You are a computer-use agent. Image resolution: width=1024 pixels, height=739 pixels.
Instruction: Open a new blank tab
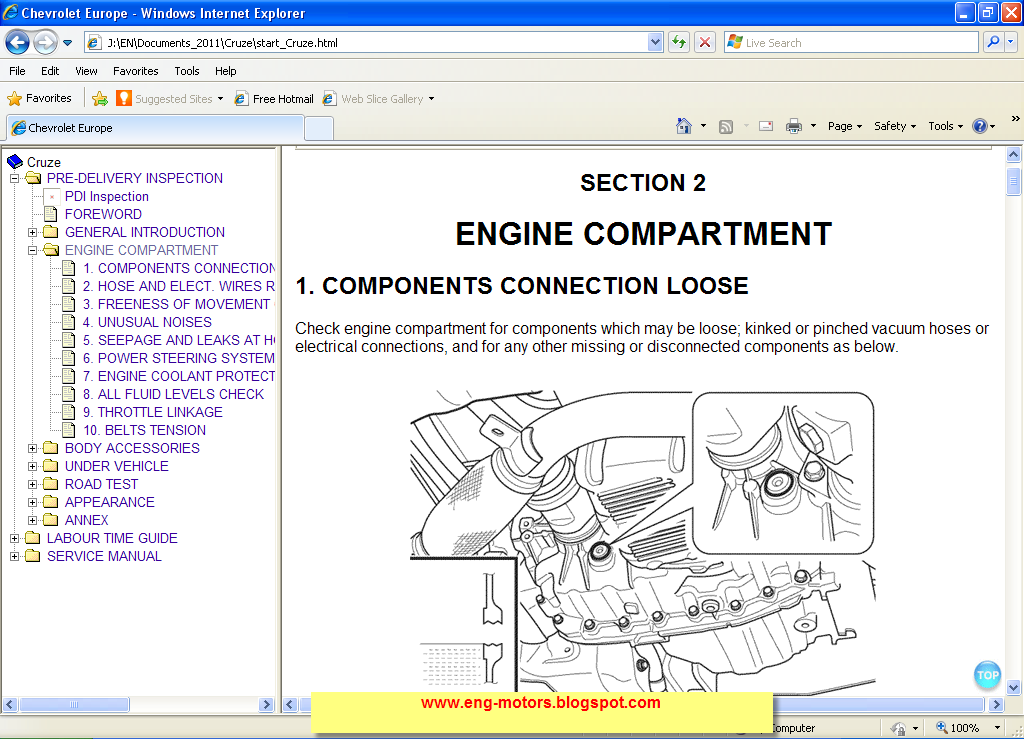pyautogui.click(x=319, y=129)
